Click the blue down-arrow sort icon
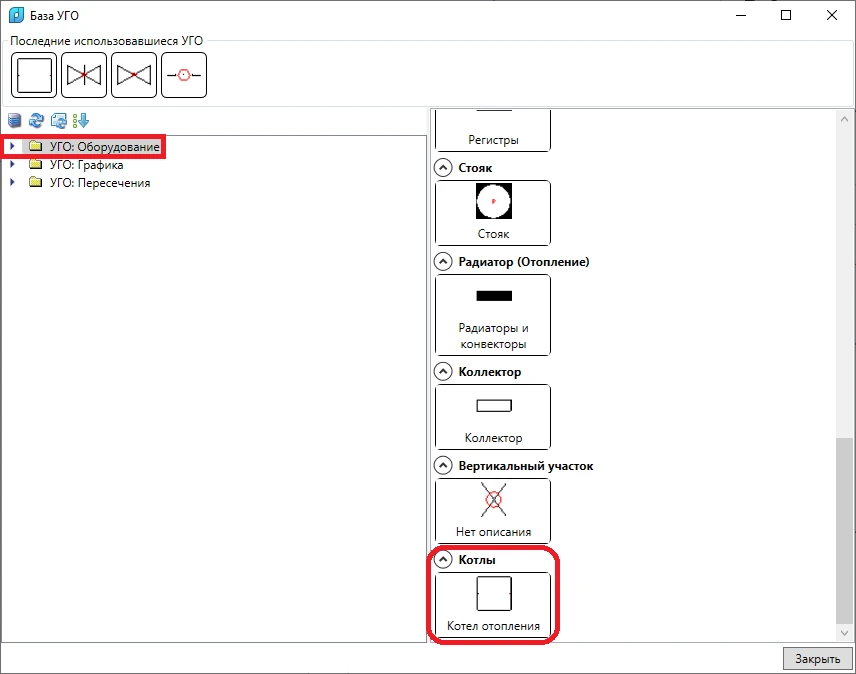The image size is (856, 674). (81, 120)
